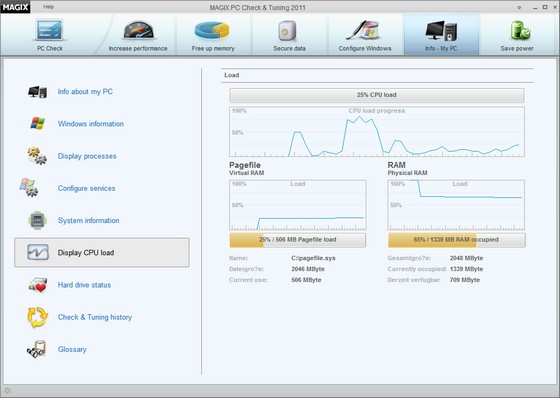This screenshot has width=560, height=398.
Task: Select the Display CPU load item
Action: [102, 253]
